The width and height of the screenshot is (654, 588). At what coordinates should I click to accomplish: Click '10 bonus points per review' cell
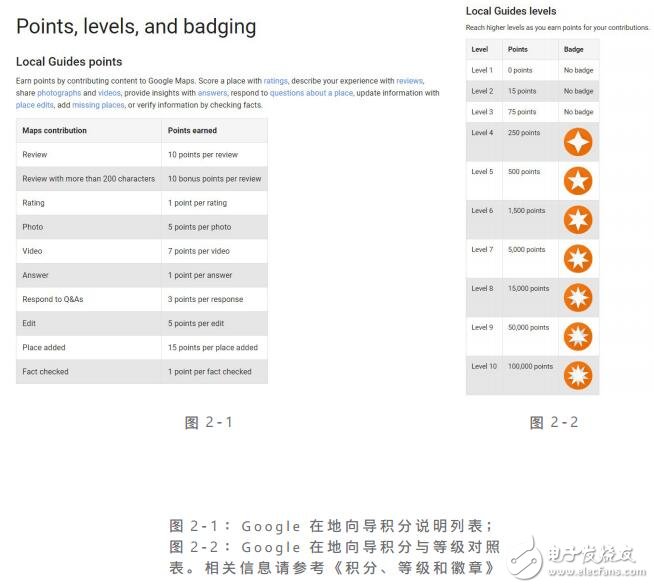[214, 179]
